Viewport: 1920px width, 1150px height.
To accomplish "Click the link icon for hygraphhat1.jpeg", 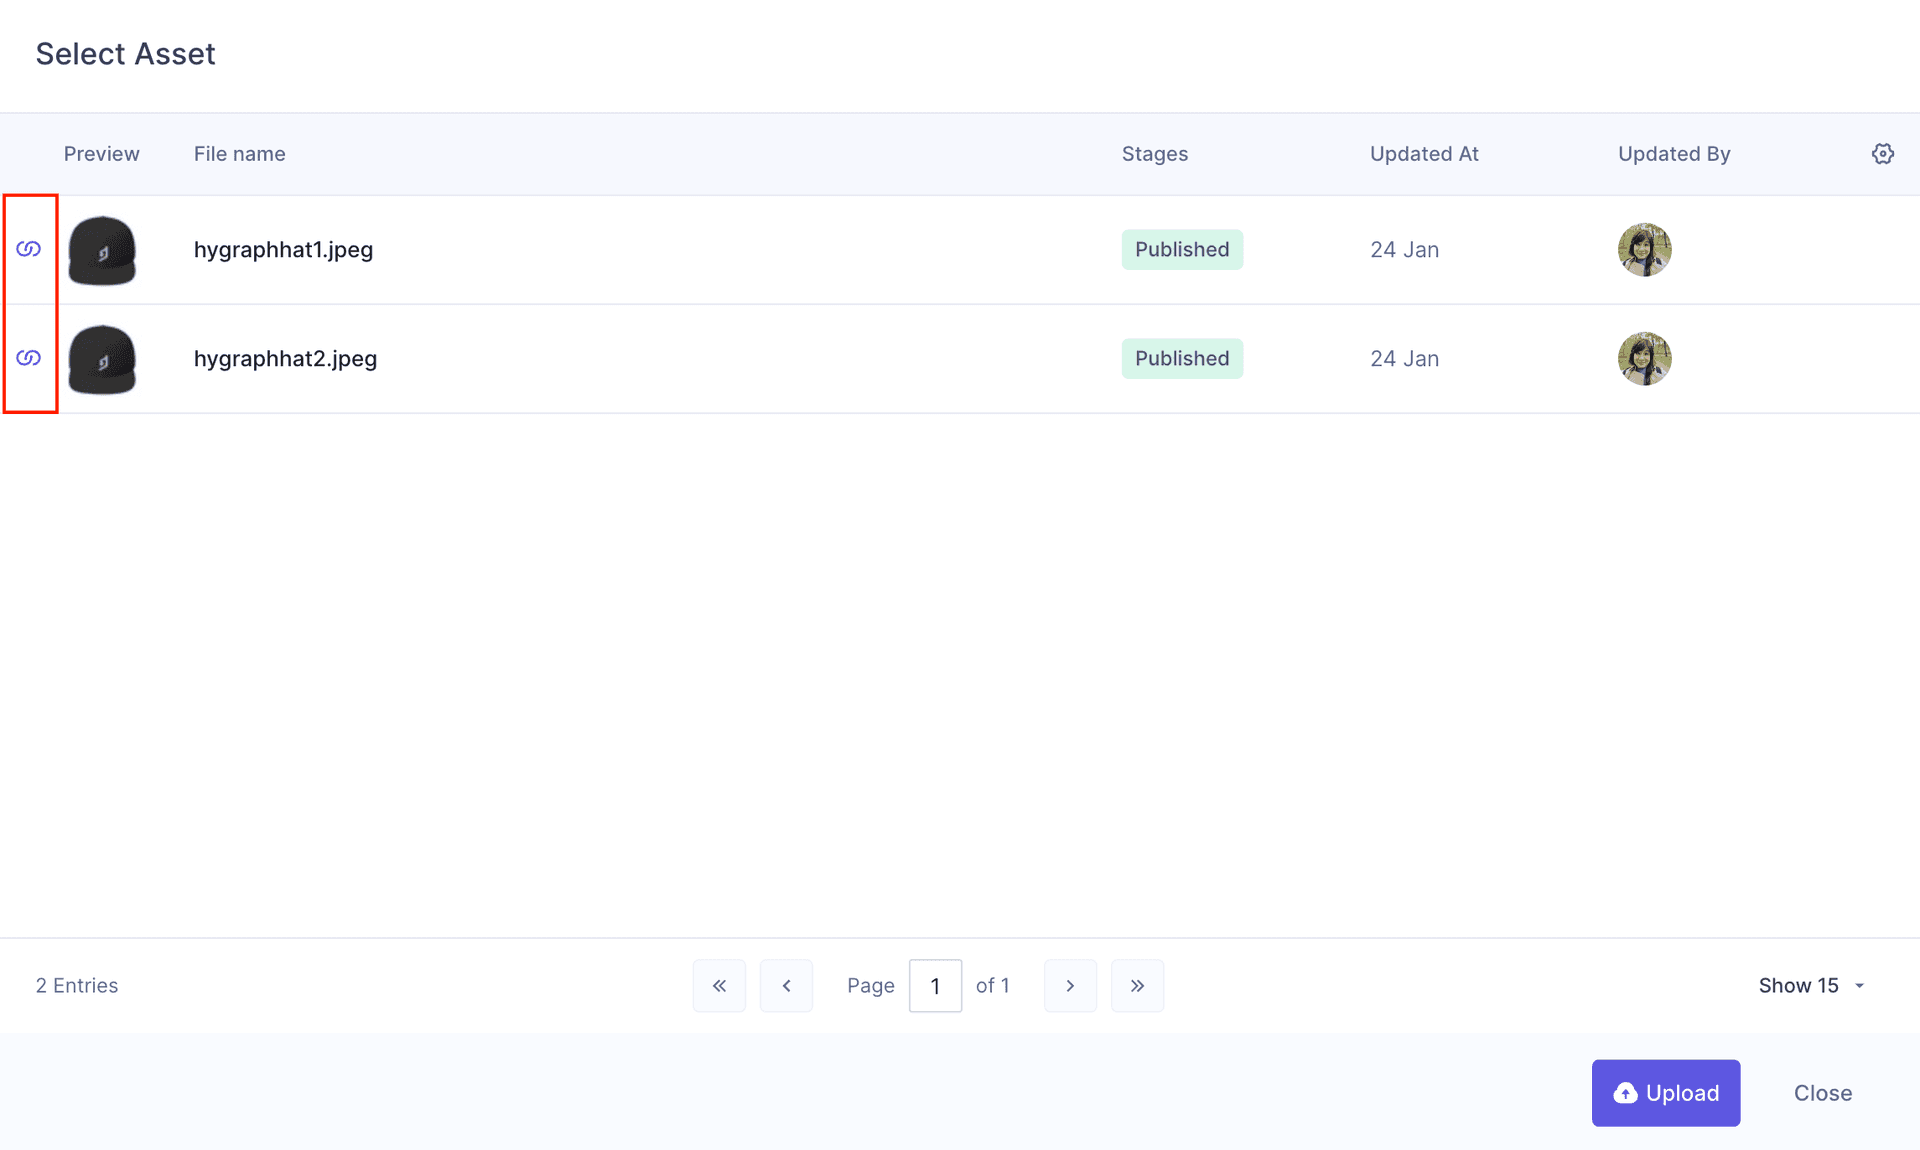I will tap(30, 248).
